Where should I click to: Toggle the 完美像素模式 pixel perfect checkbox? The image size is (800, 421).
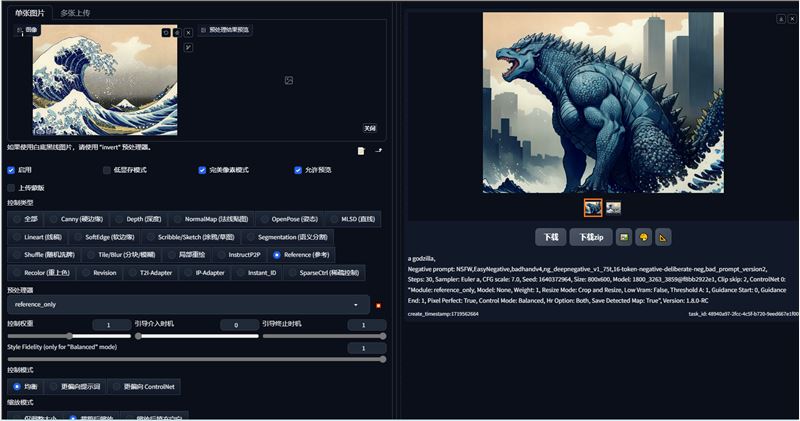pos(202,170)
